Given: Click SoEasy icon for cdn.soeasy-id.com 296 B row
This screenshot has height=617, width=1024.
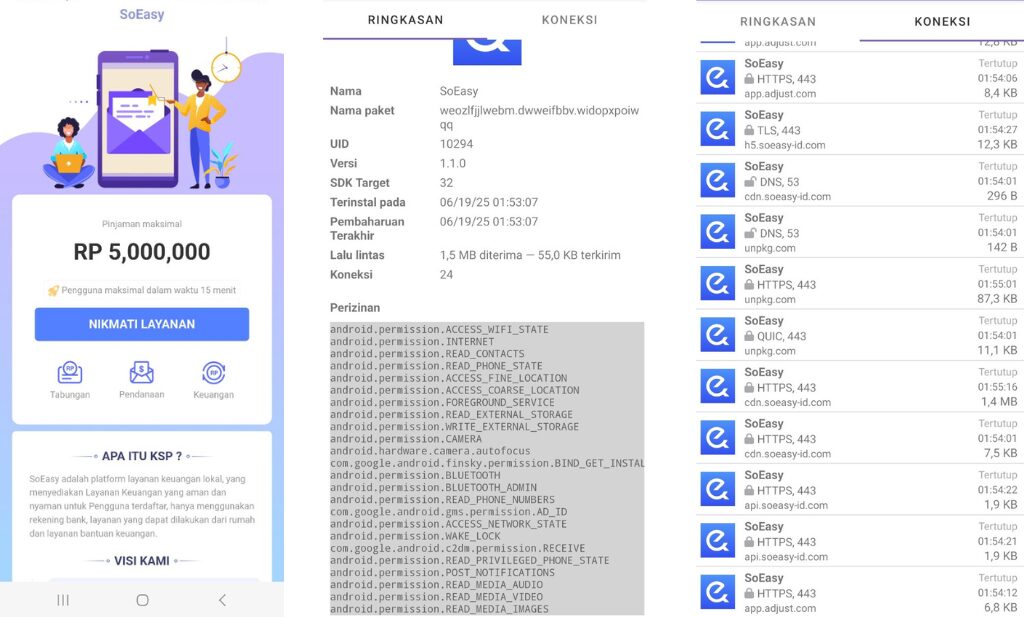Looking at the screenshot, I should click(x=718, y=181).
